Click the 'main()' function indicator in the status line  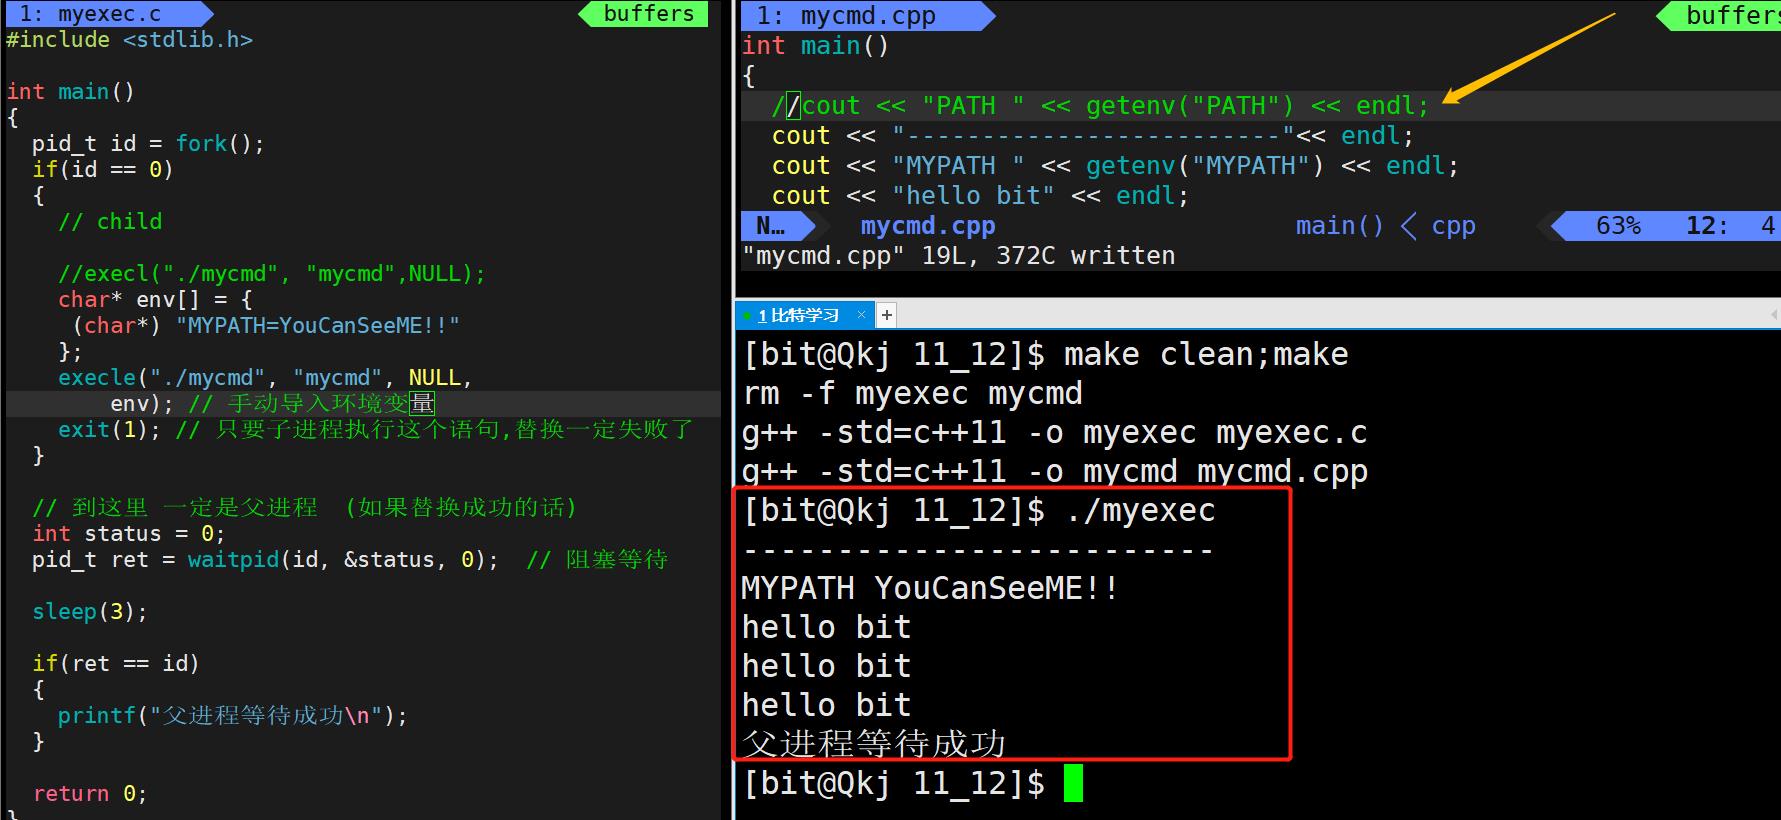tap(1339, 226)
